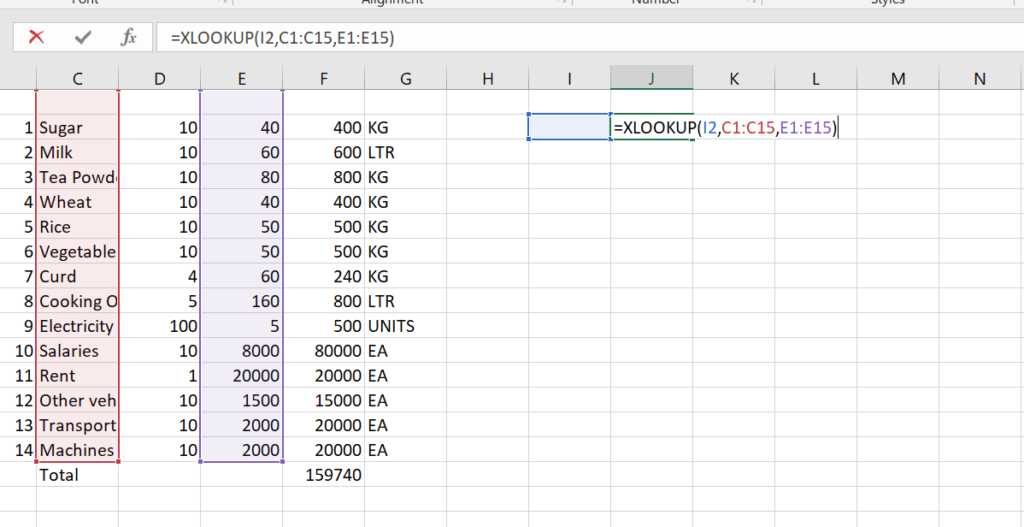Click the value 80000 in column F
1024x527 pixels.
(324, 351)
